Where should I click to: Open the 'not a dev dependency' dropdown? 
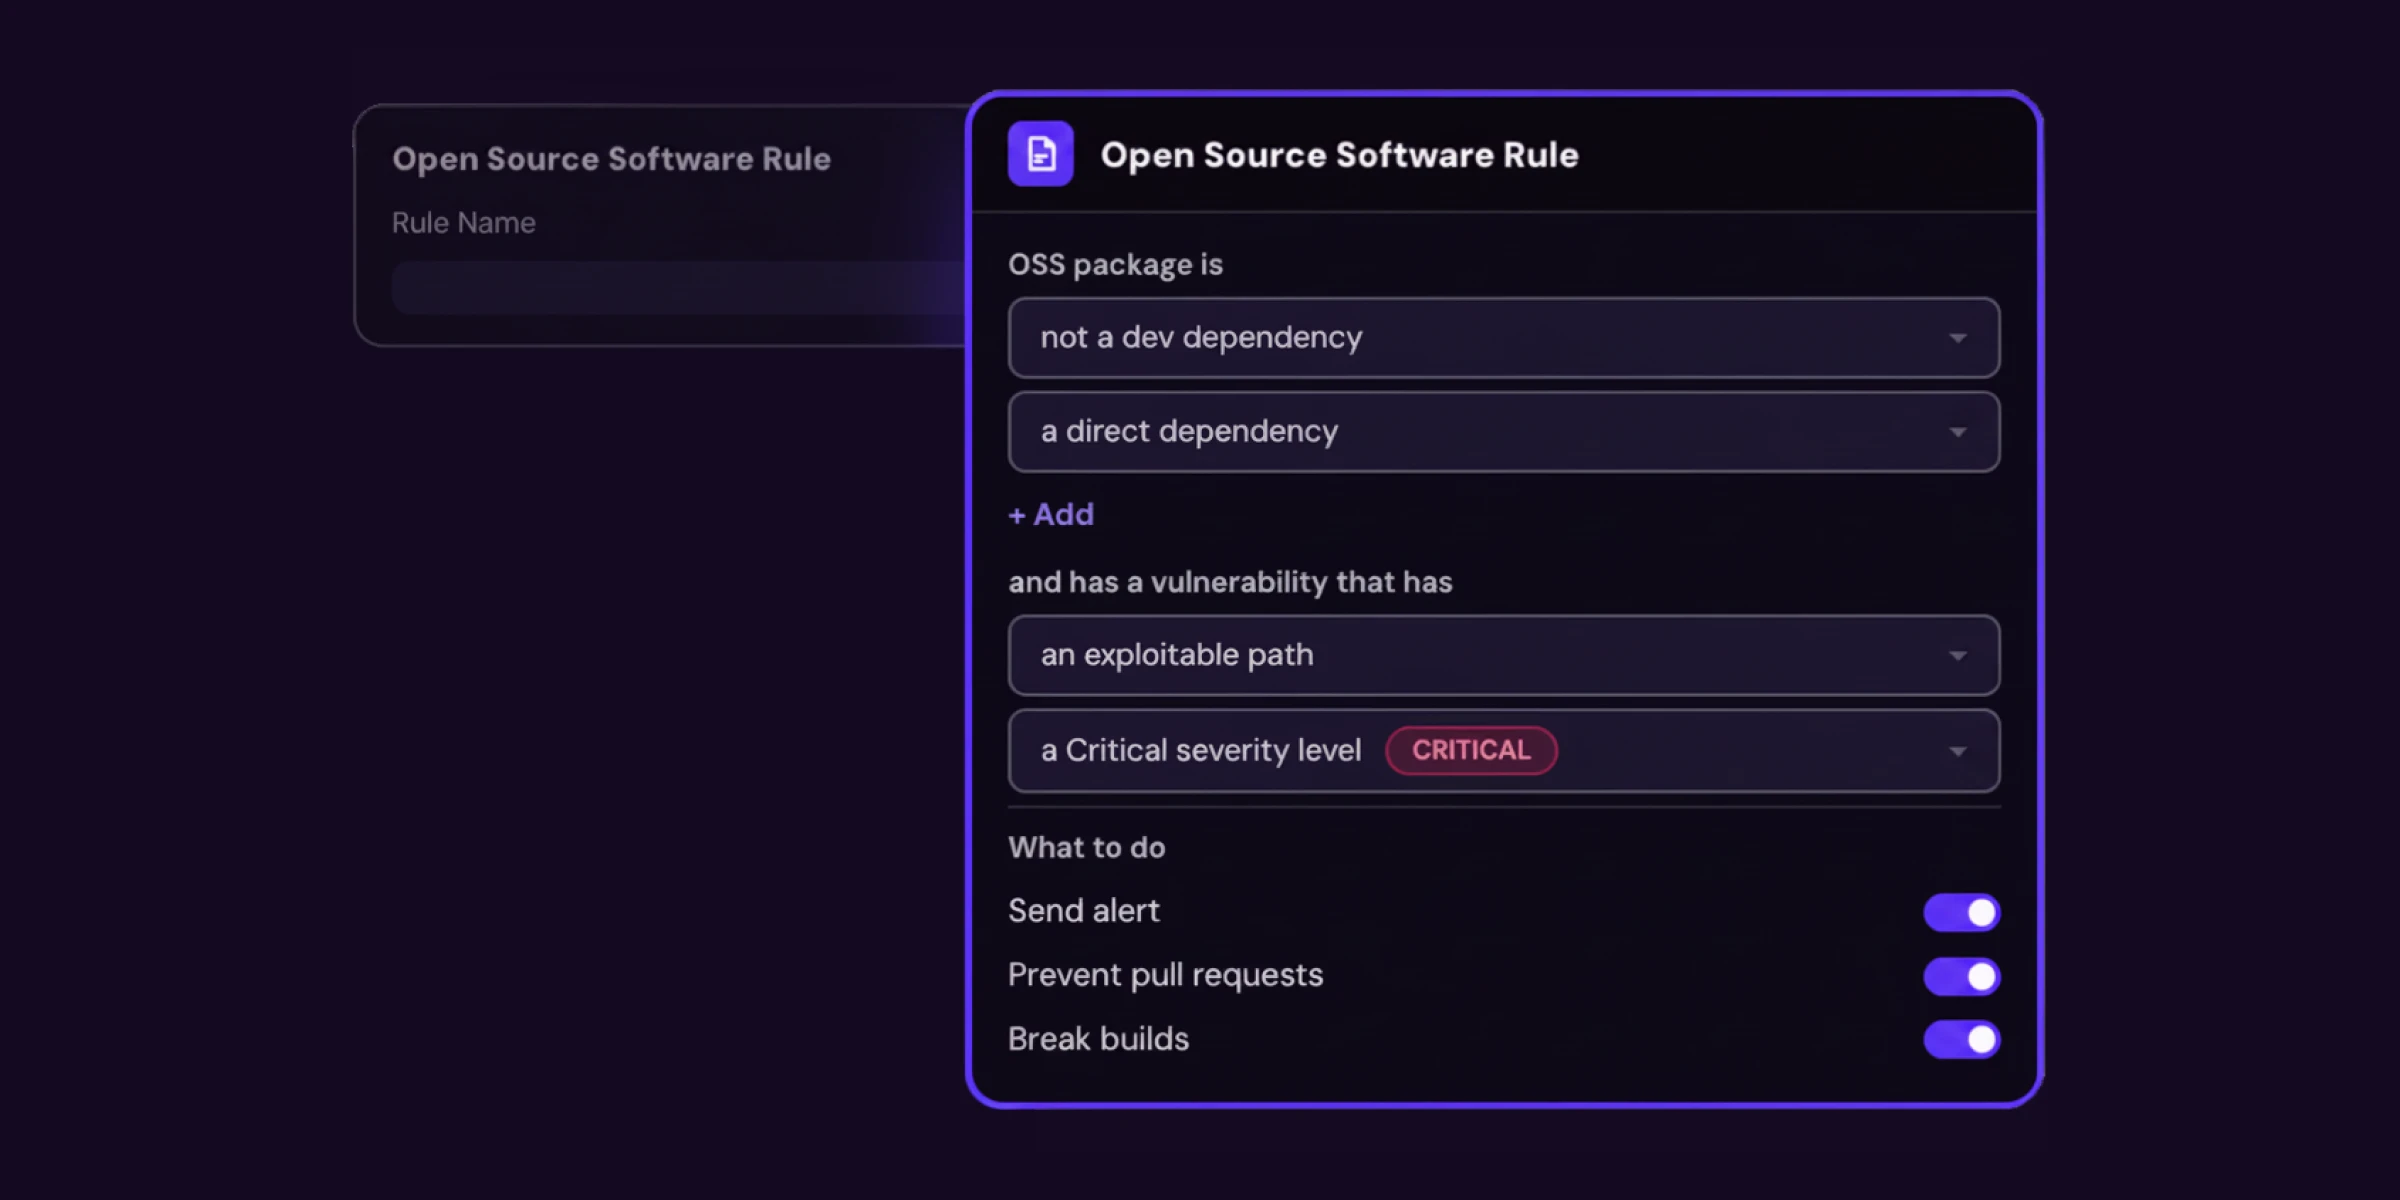(x=1504, y=337)
